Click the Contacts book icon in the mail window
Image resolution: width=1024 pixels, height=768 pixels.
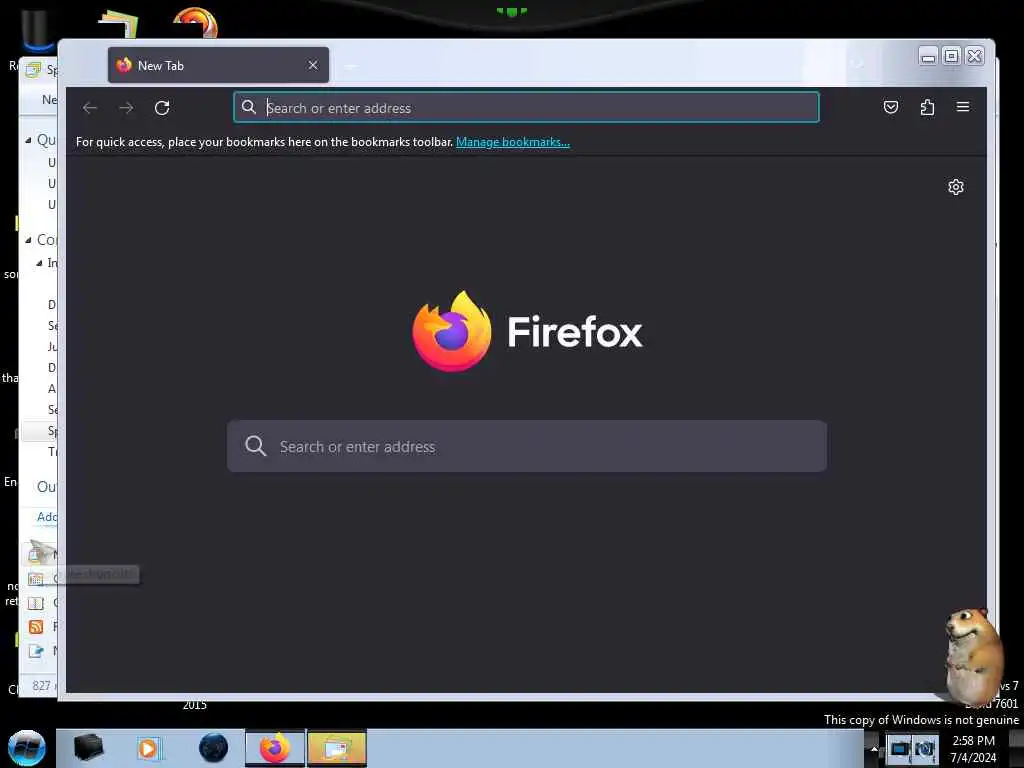[x=36, y=603]
